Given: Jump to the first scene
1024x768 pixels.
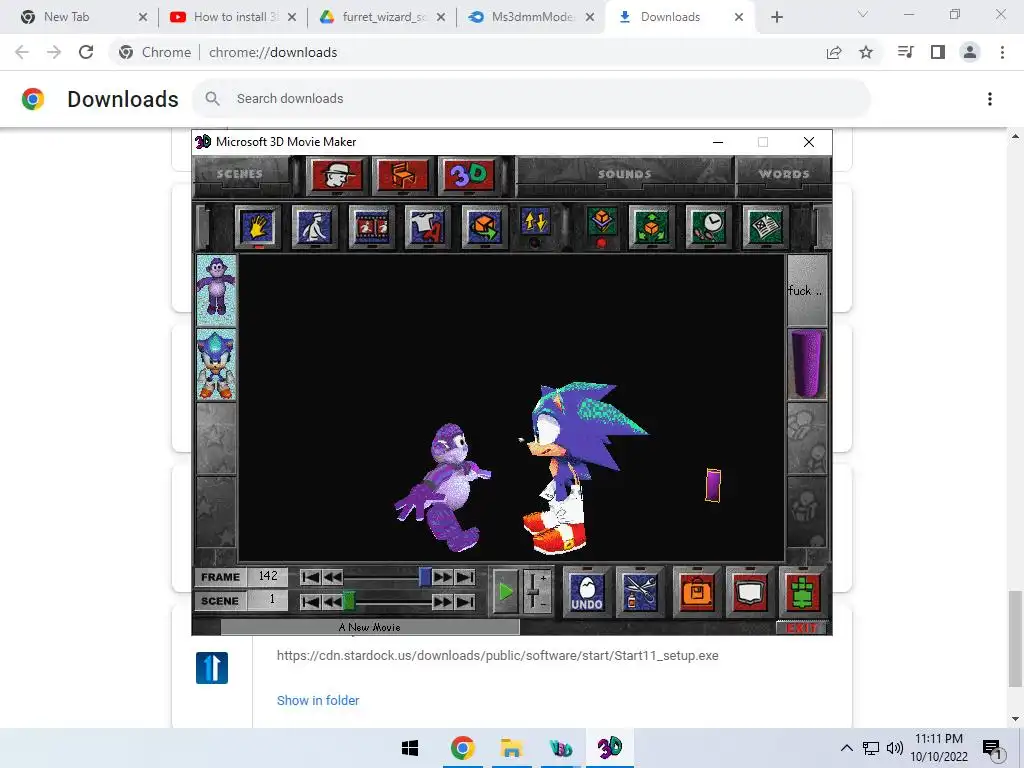Looking at the screenshot, I should click(310, 601).
